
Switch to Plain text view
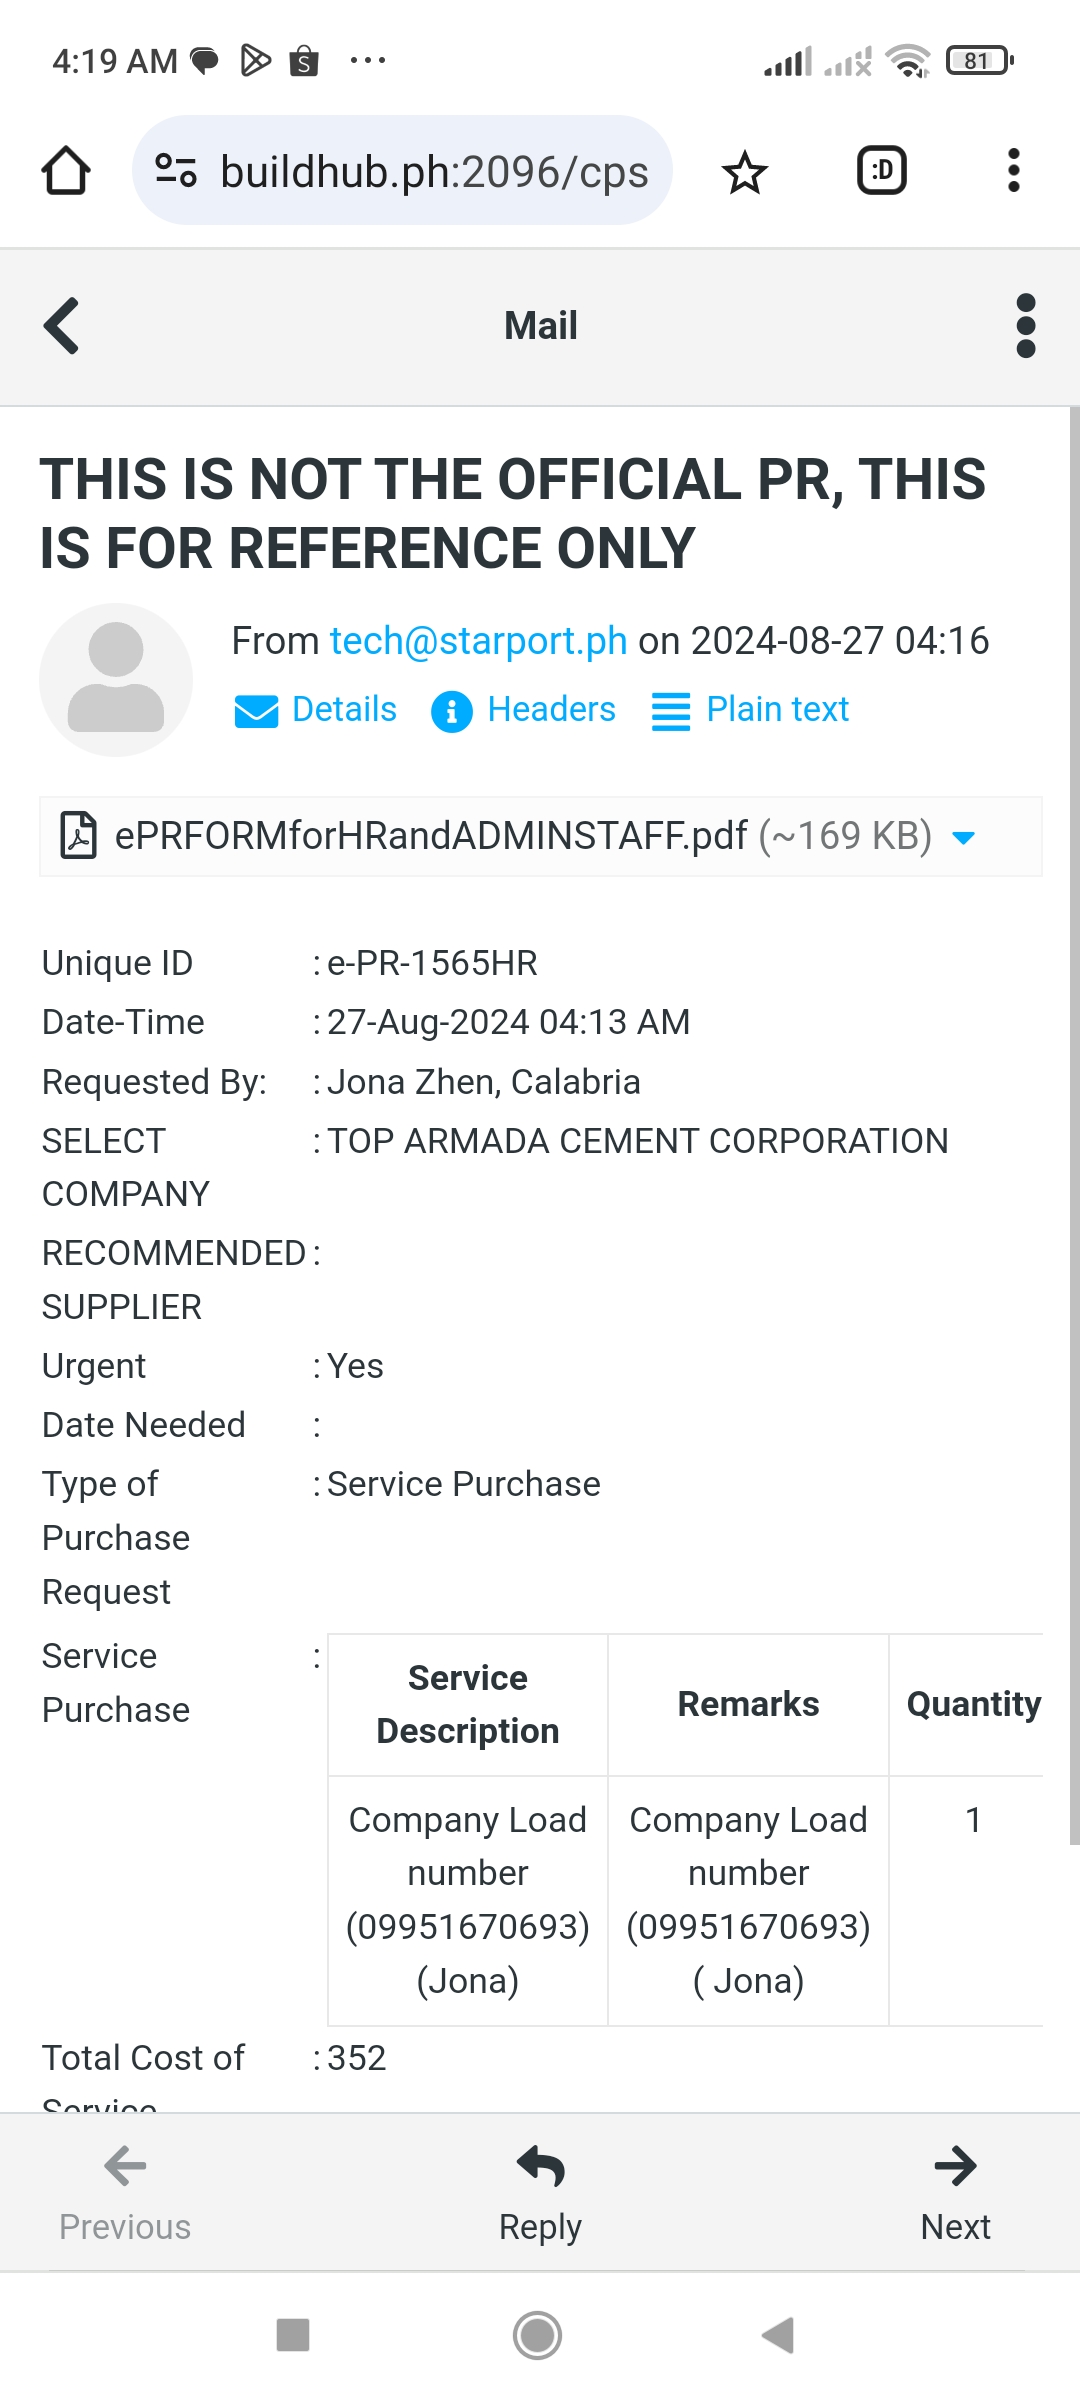(x=750, y=710)
